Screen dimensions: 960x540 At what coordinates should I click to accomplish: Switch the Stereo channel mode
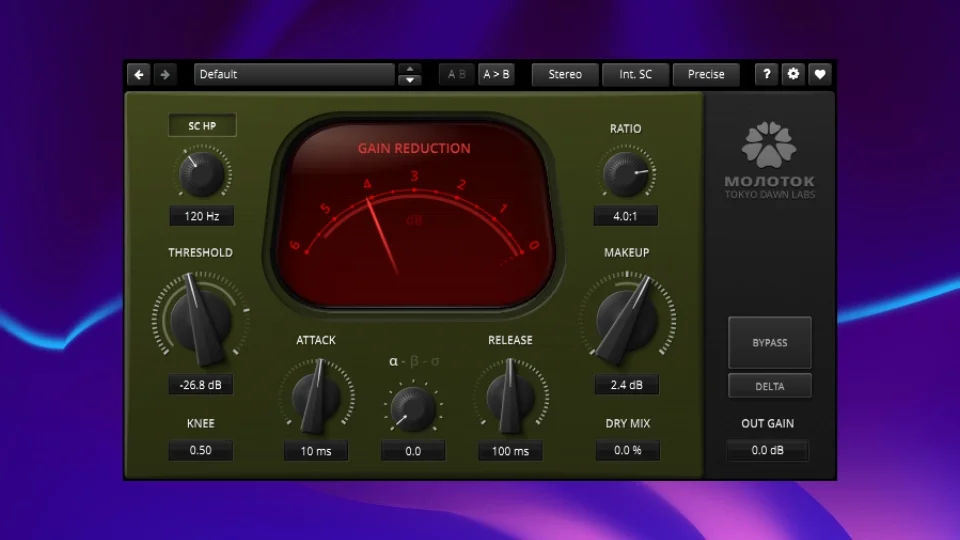[x=564, y=75]
